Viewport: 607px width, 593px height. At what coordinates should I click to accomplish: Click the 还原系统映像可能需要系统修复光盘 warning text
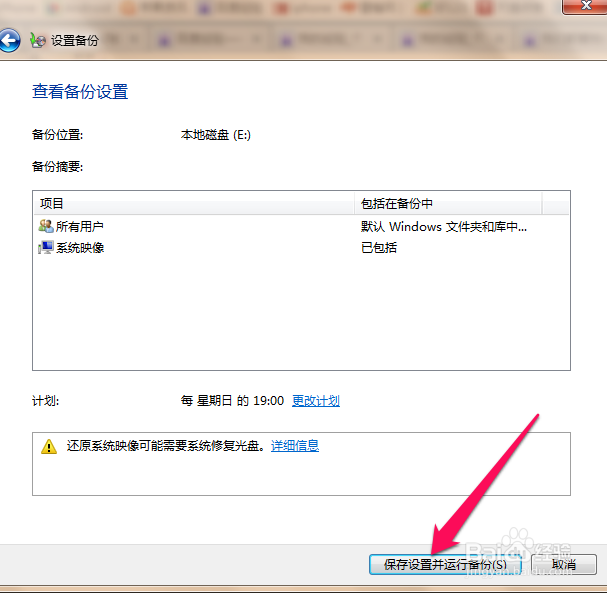(166, 446)
